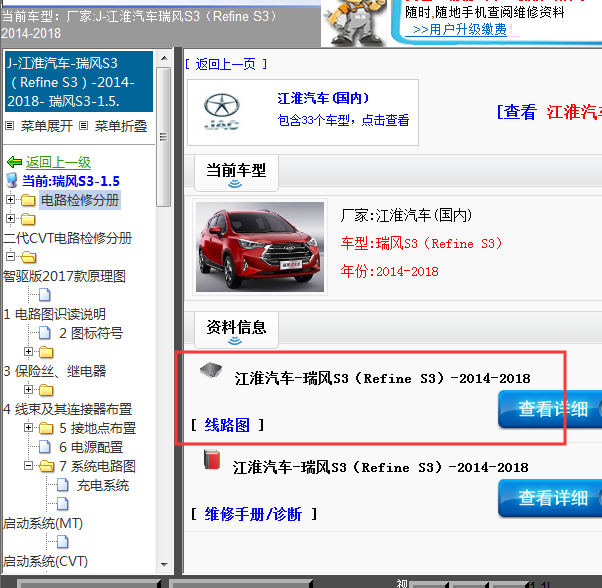This screenshot has width=602, height=588.
Task: Click document icon above 启动系统(CVT)
Action: pyautogui.click(x=63, y=542)
